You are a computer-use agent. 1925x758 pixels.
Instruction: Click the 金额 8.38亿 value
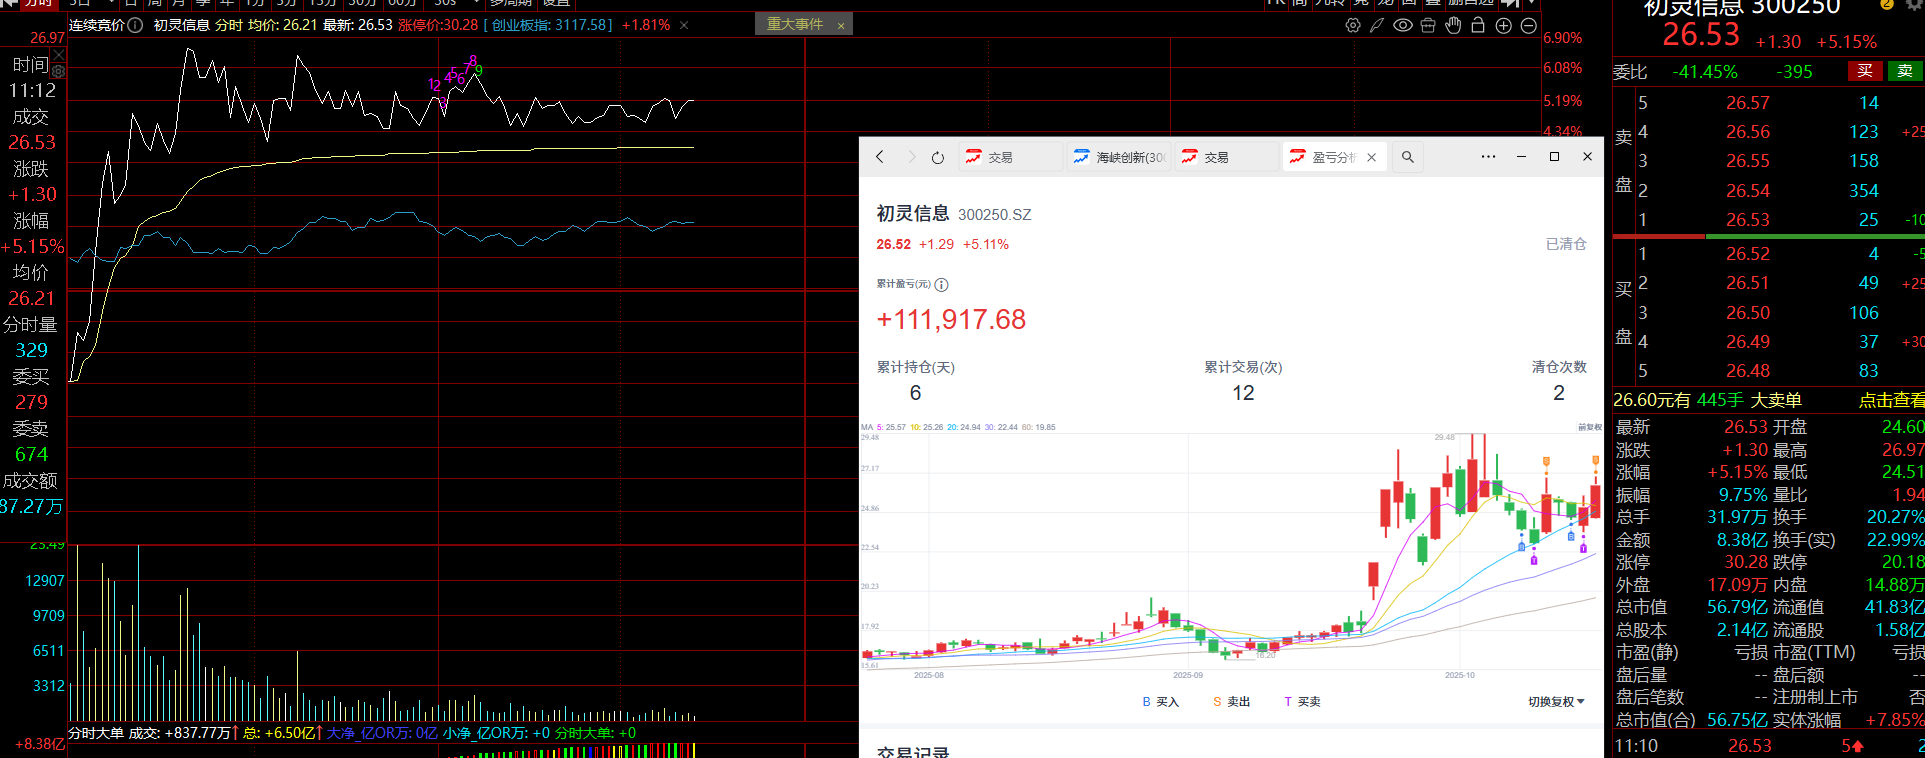[x=1742, y=540]
